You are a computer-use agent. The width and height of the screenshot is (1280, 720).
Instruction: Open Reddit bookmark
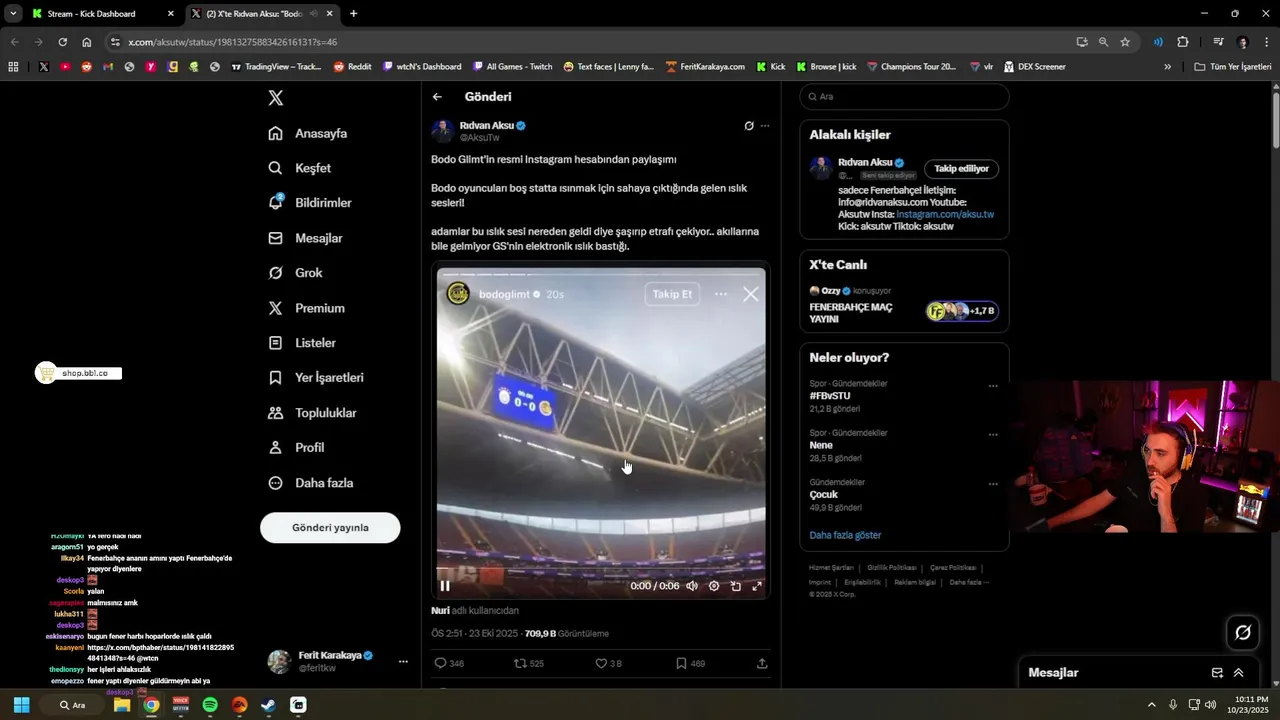[352, 67]
